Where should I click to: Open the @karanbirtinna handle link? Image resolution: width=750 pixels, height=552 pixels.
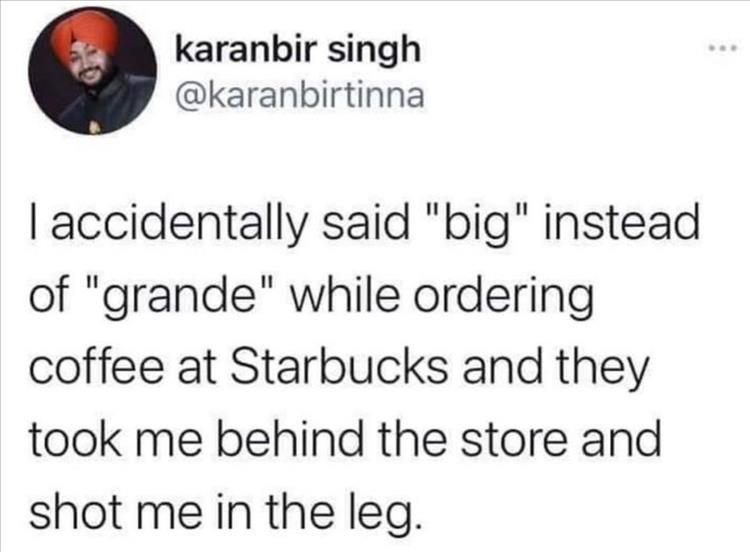click(300, 96)
